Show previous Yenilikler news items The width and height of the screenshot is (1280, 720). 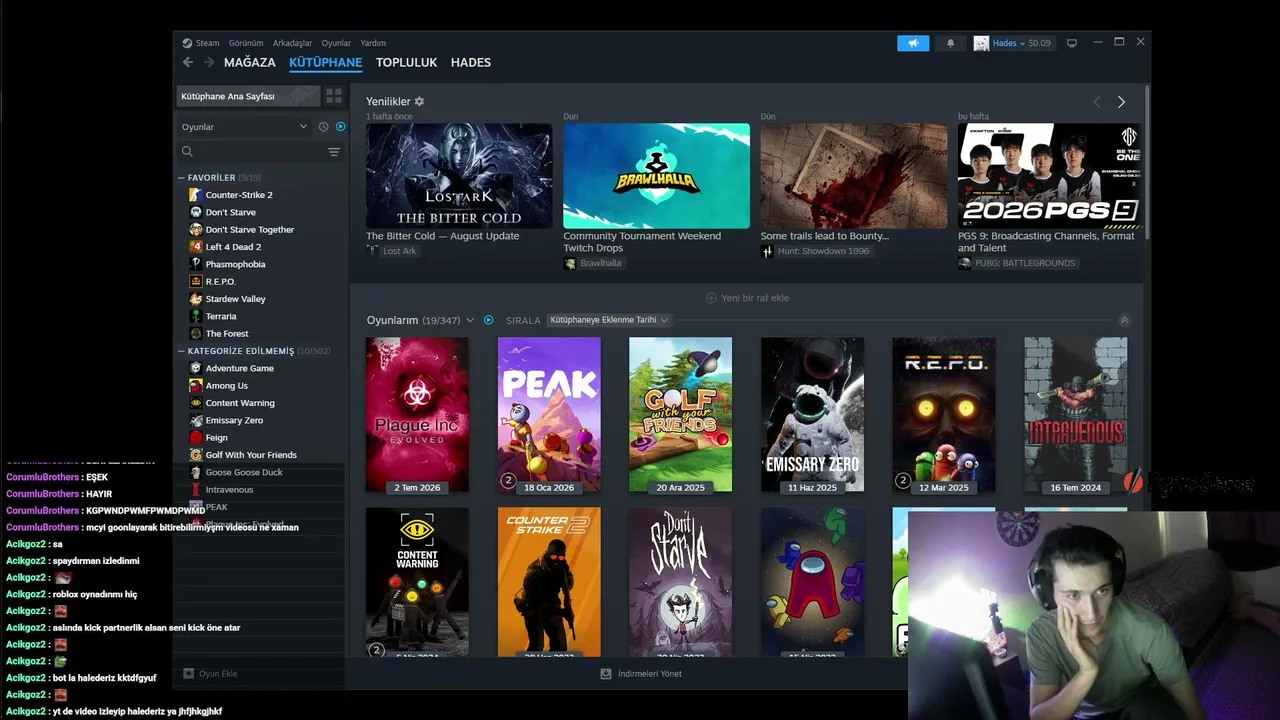tap(1097, 102)
